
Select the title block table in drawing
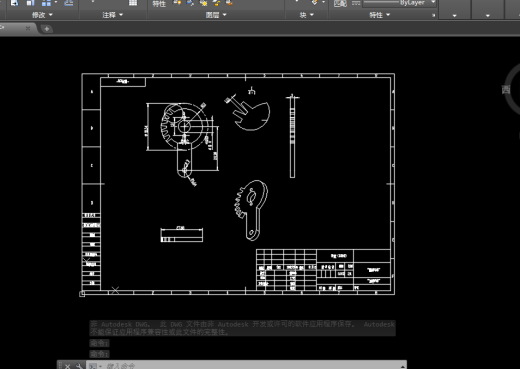(x=323, y=270)
